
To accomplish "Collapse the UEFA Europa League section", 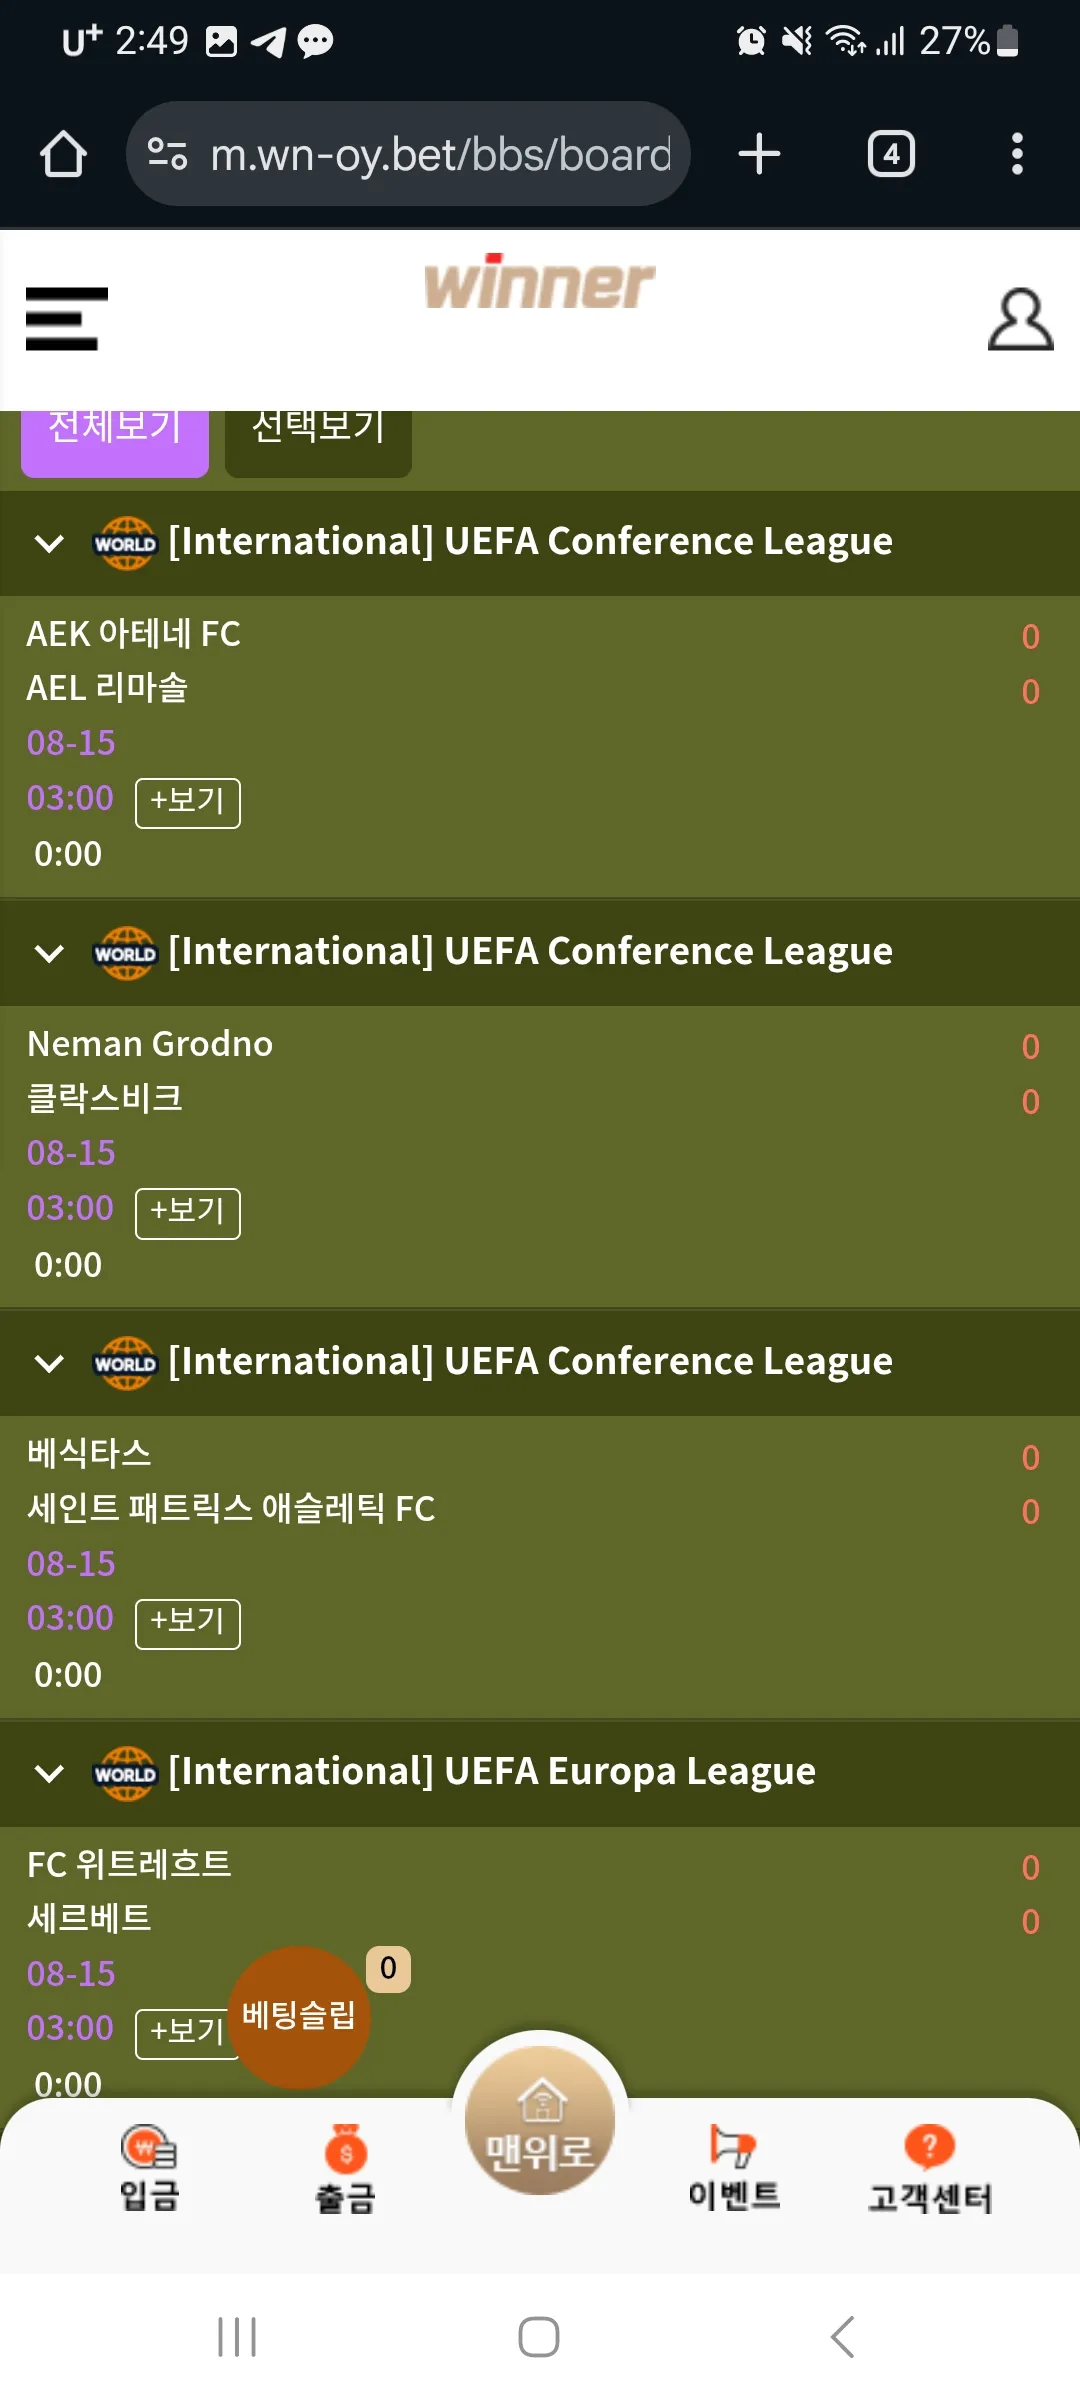I will pos(49,1774).
